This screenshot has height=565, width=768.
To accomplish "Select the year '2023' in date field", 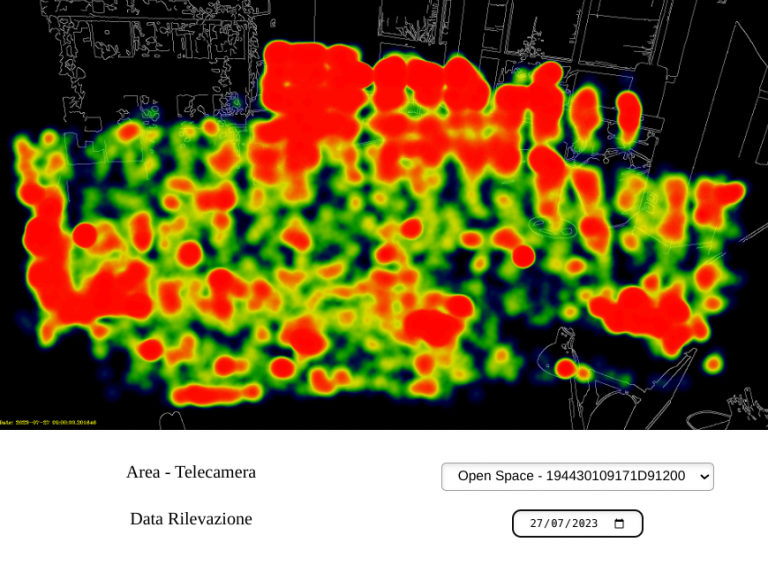I will [x=583, y=524].
